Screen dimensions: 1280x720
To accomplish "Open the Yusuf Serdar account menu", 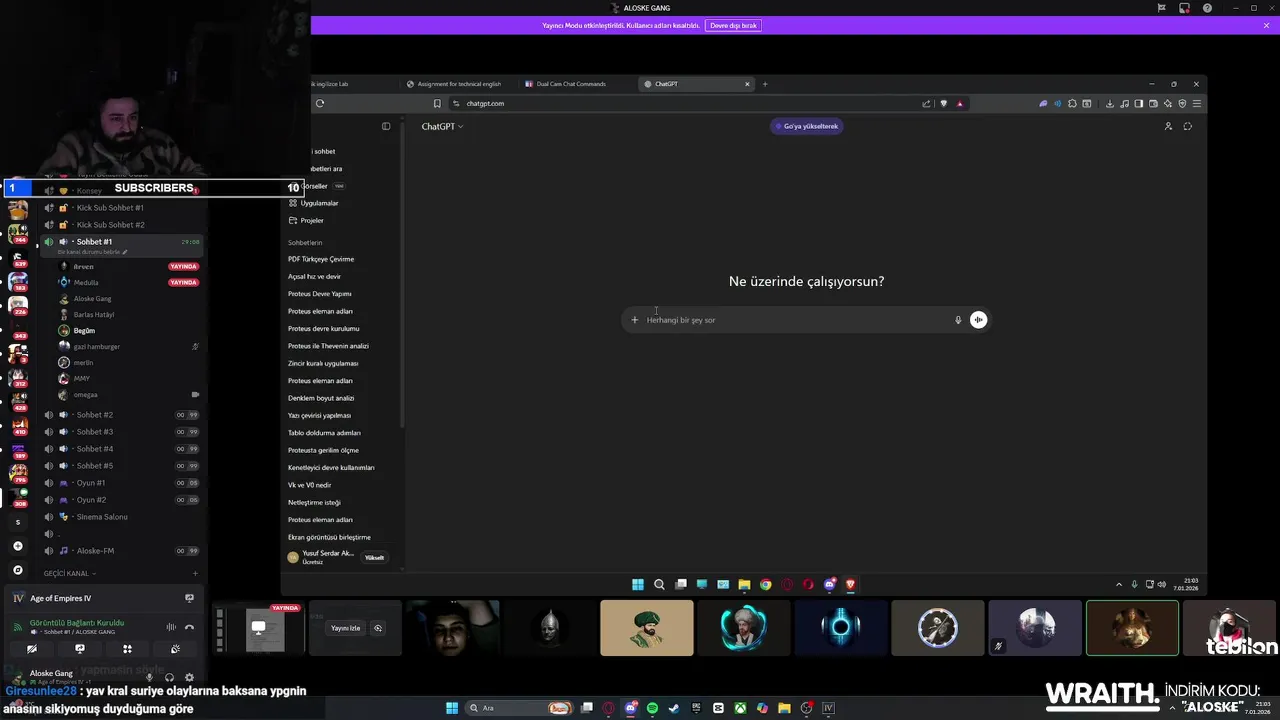I will coord(322,557).
